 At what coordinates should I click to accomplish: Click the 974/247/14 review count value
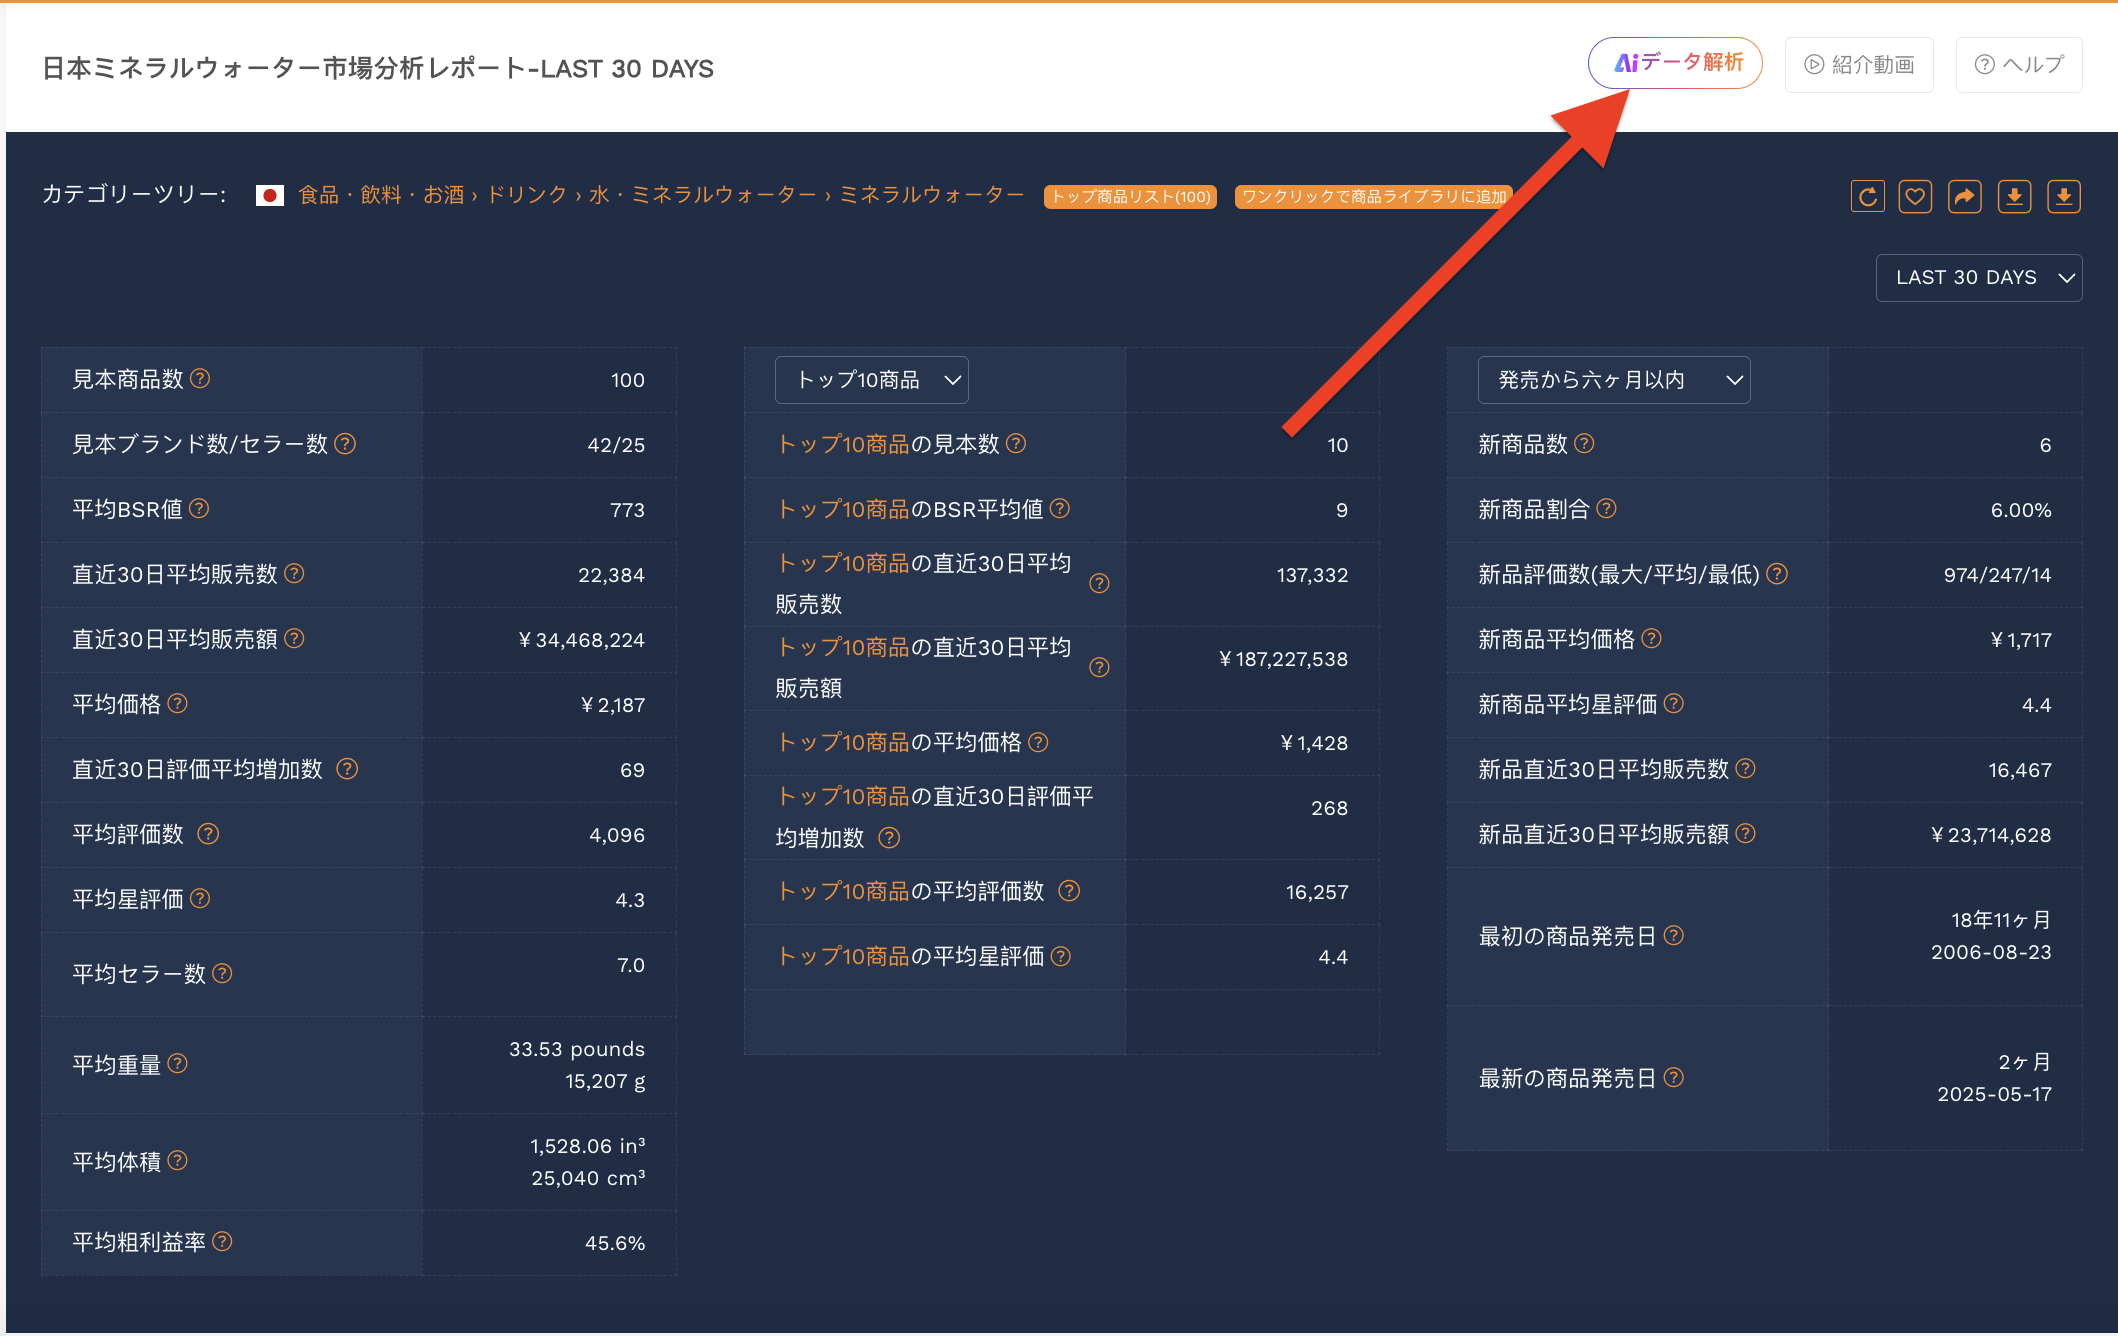click(x=1997, y=575)
